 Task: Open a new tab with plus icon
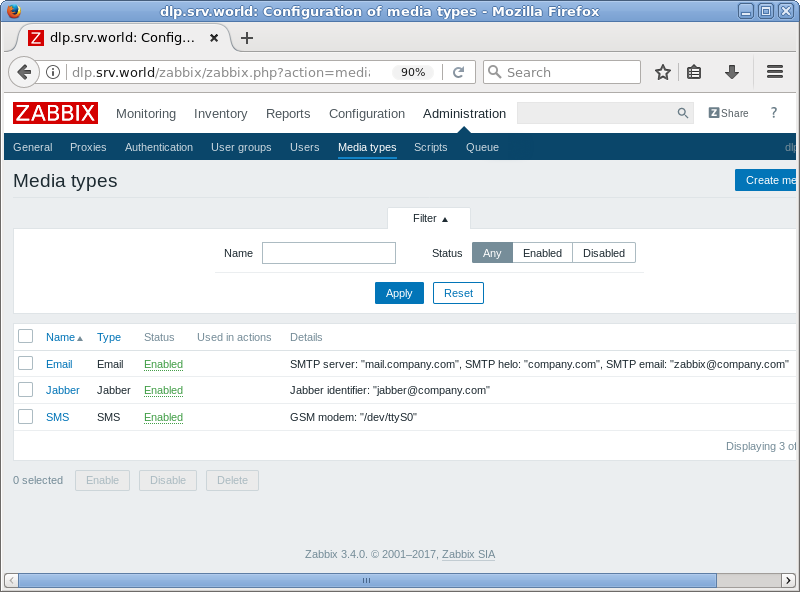tap(247, 38)
